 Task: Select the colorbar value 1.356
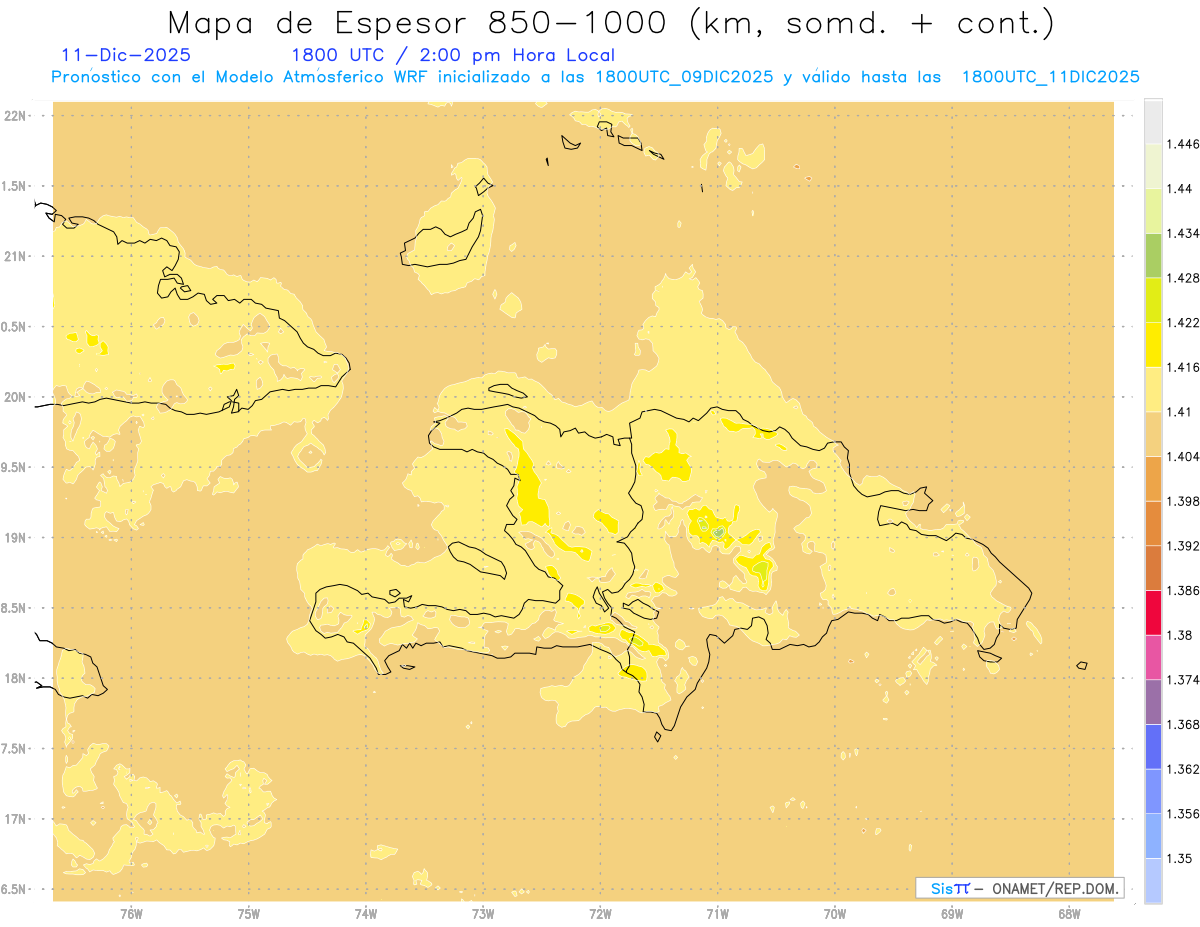1184,813
